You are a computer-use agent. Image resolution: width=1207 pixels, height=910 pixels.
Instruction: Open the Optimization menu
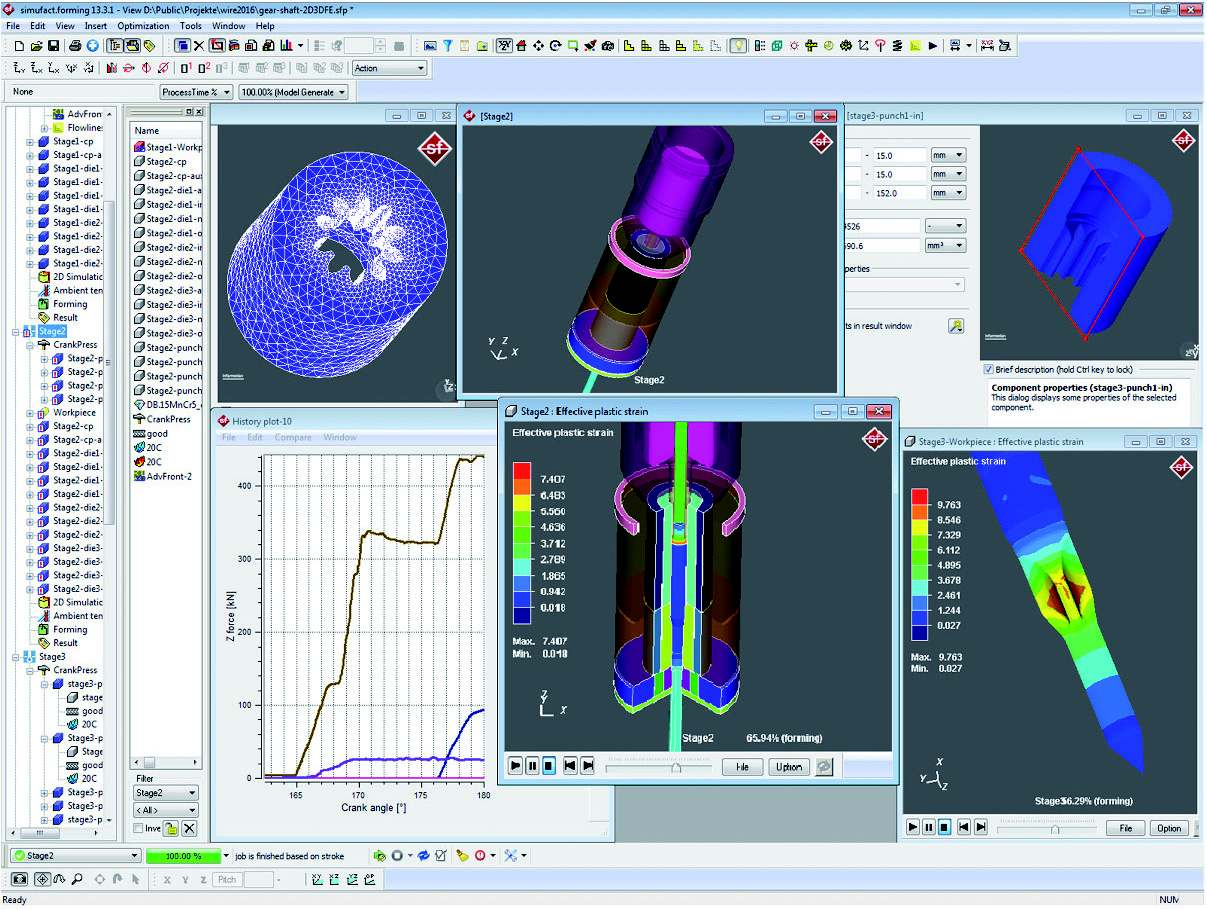143,25
